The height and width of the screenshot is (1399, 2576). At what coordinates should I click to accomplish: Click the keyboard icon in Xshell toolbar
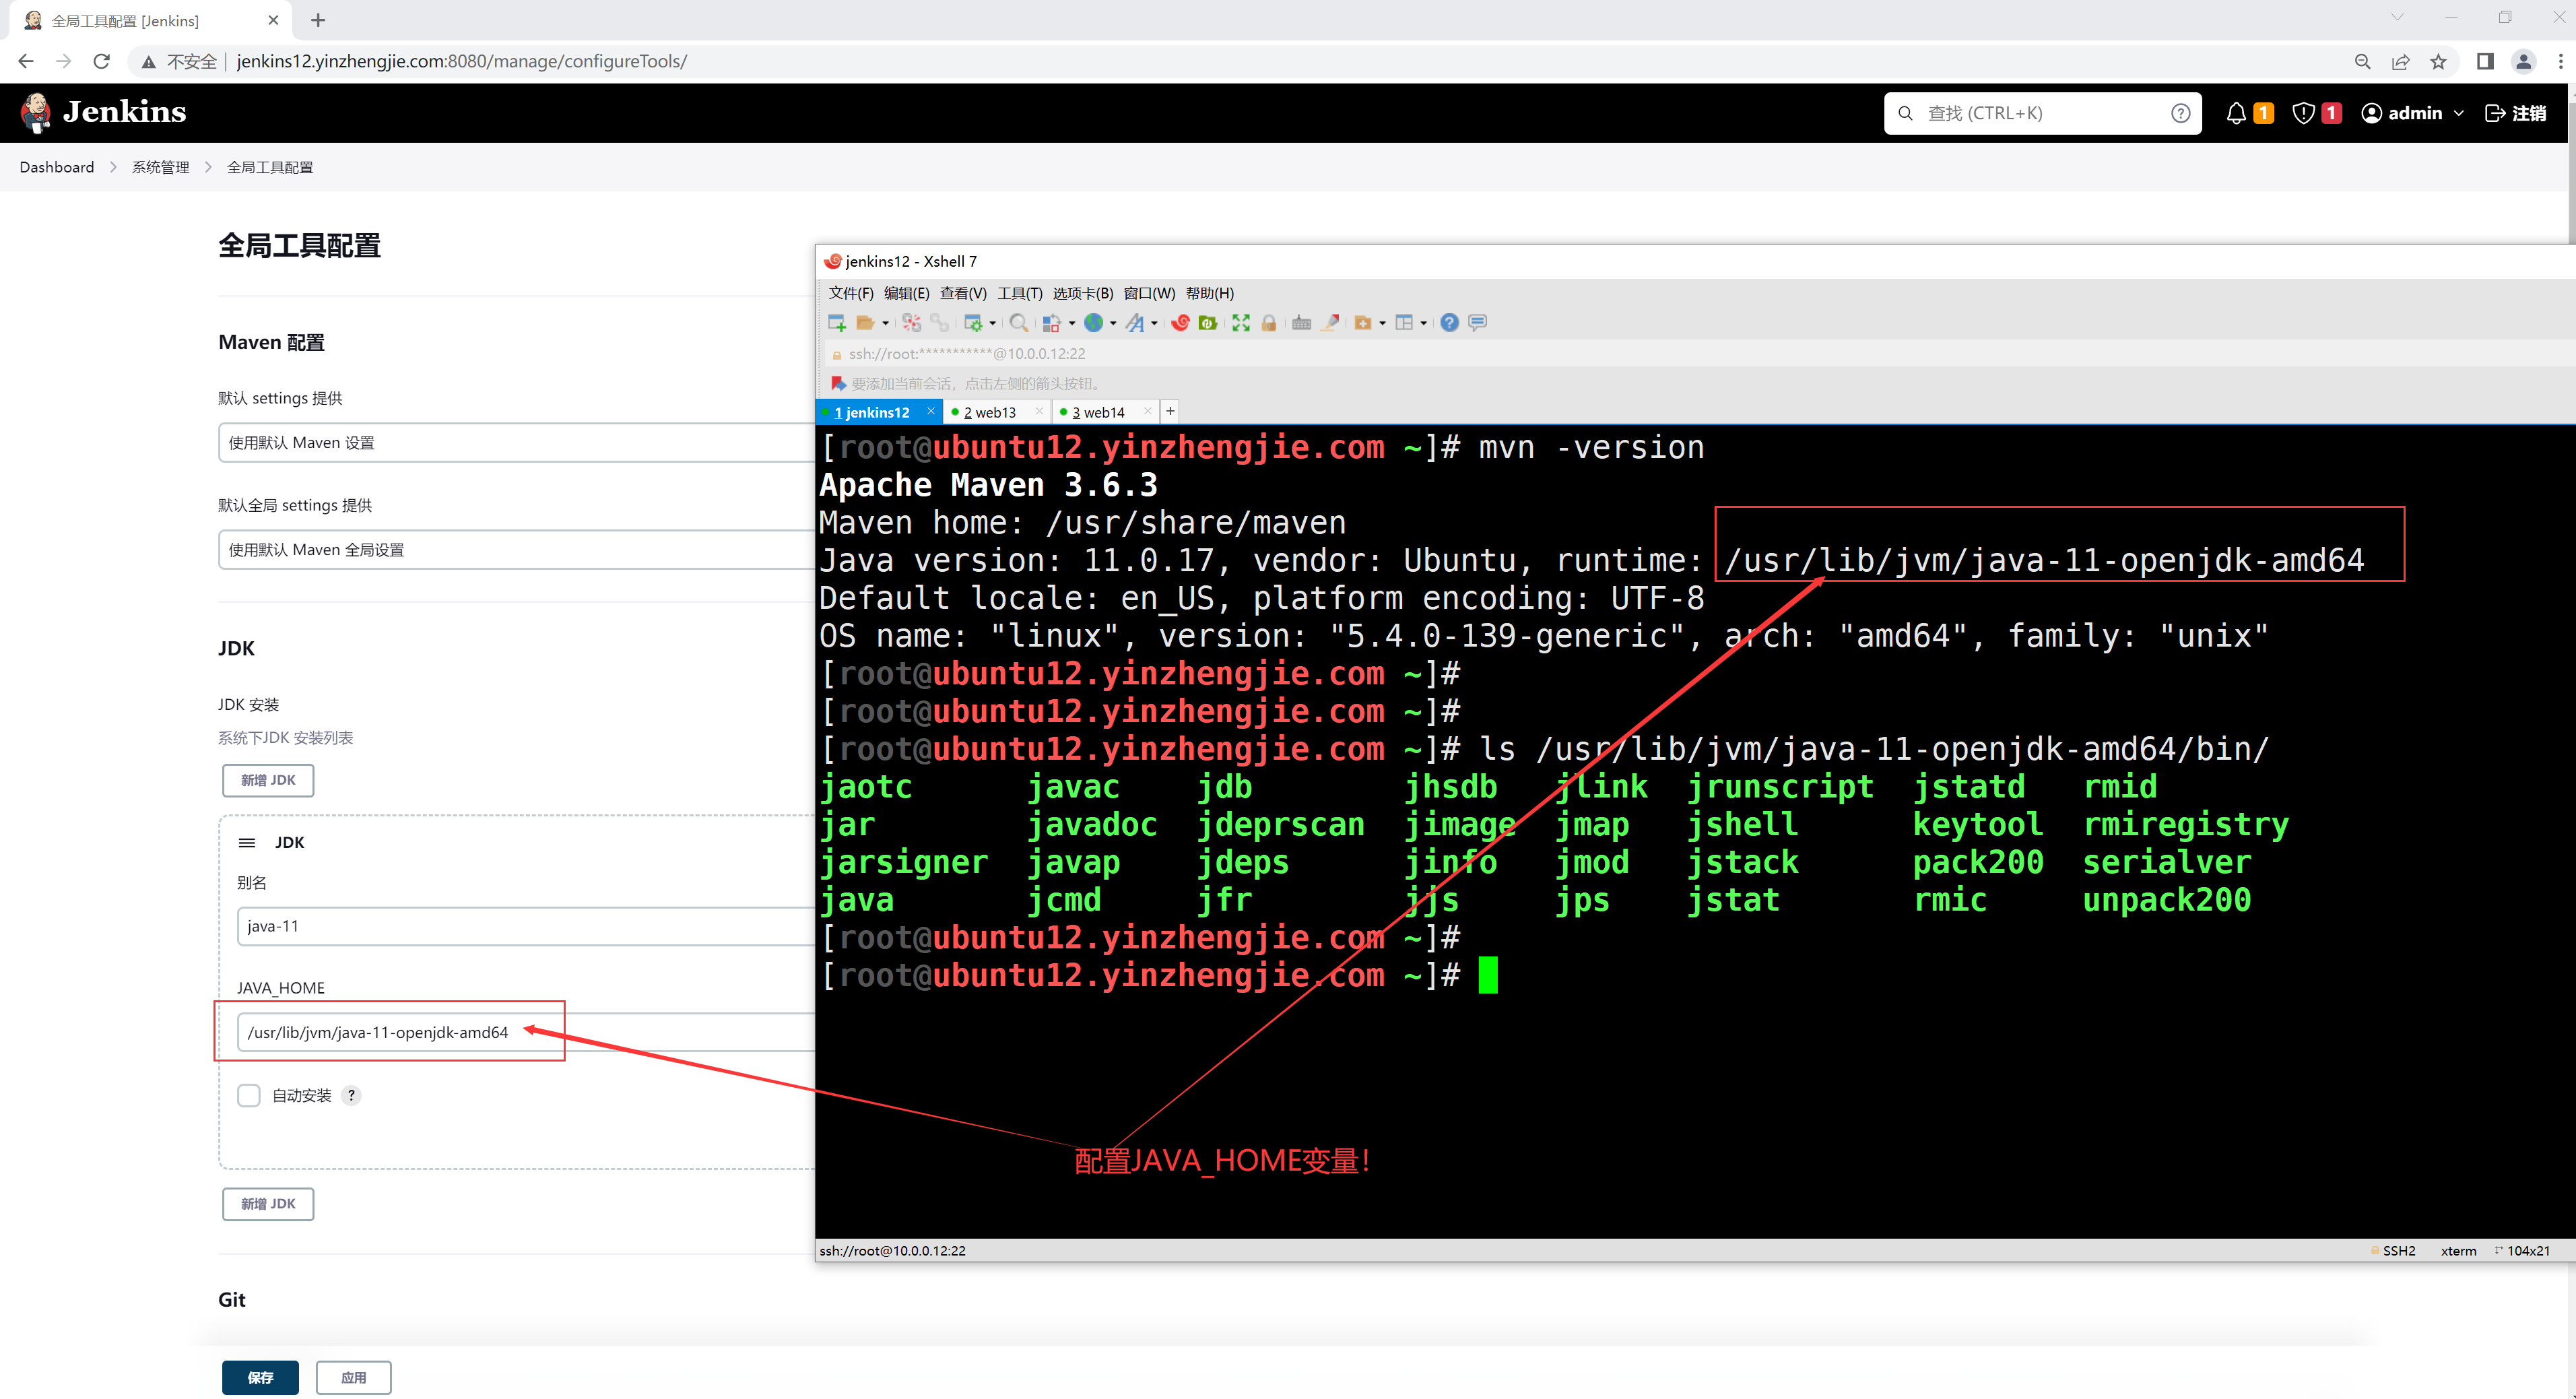coord(1301,322)
